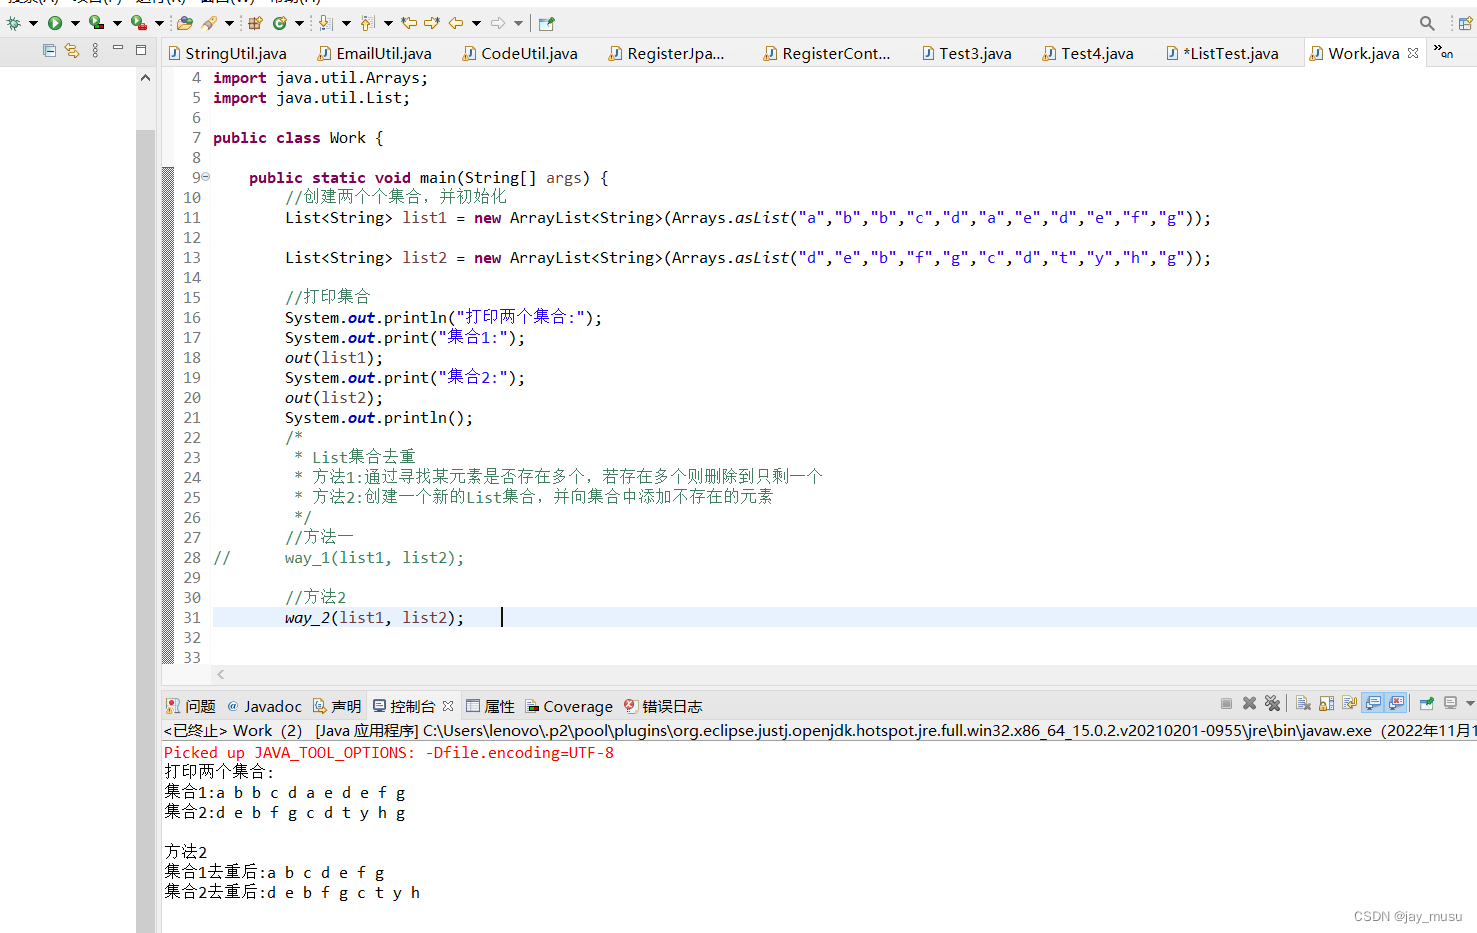Screen dimensions: 1477x933
Task: Pin the Console view
Action: click(x=1425, y=703)
